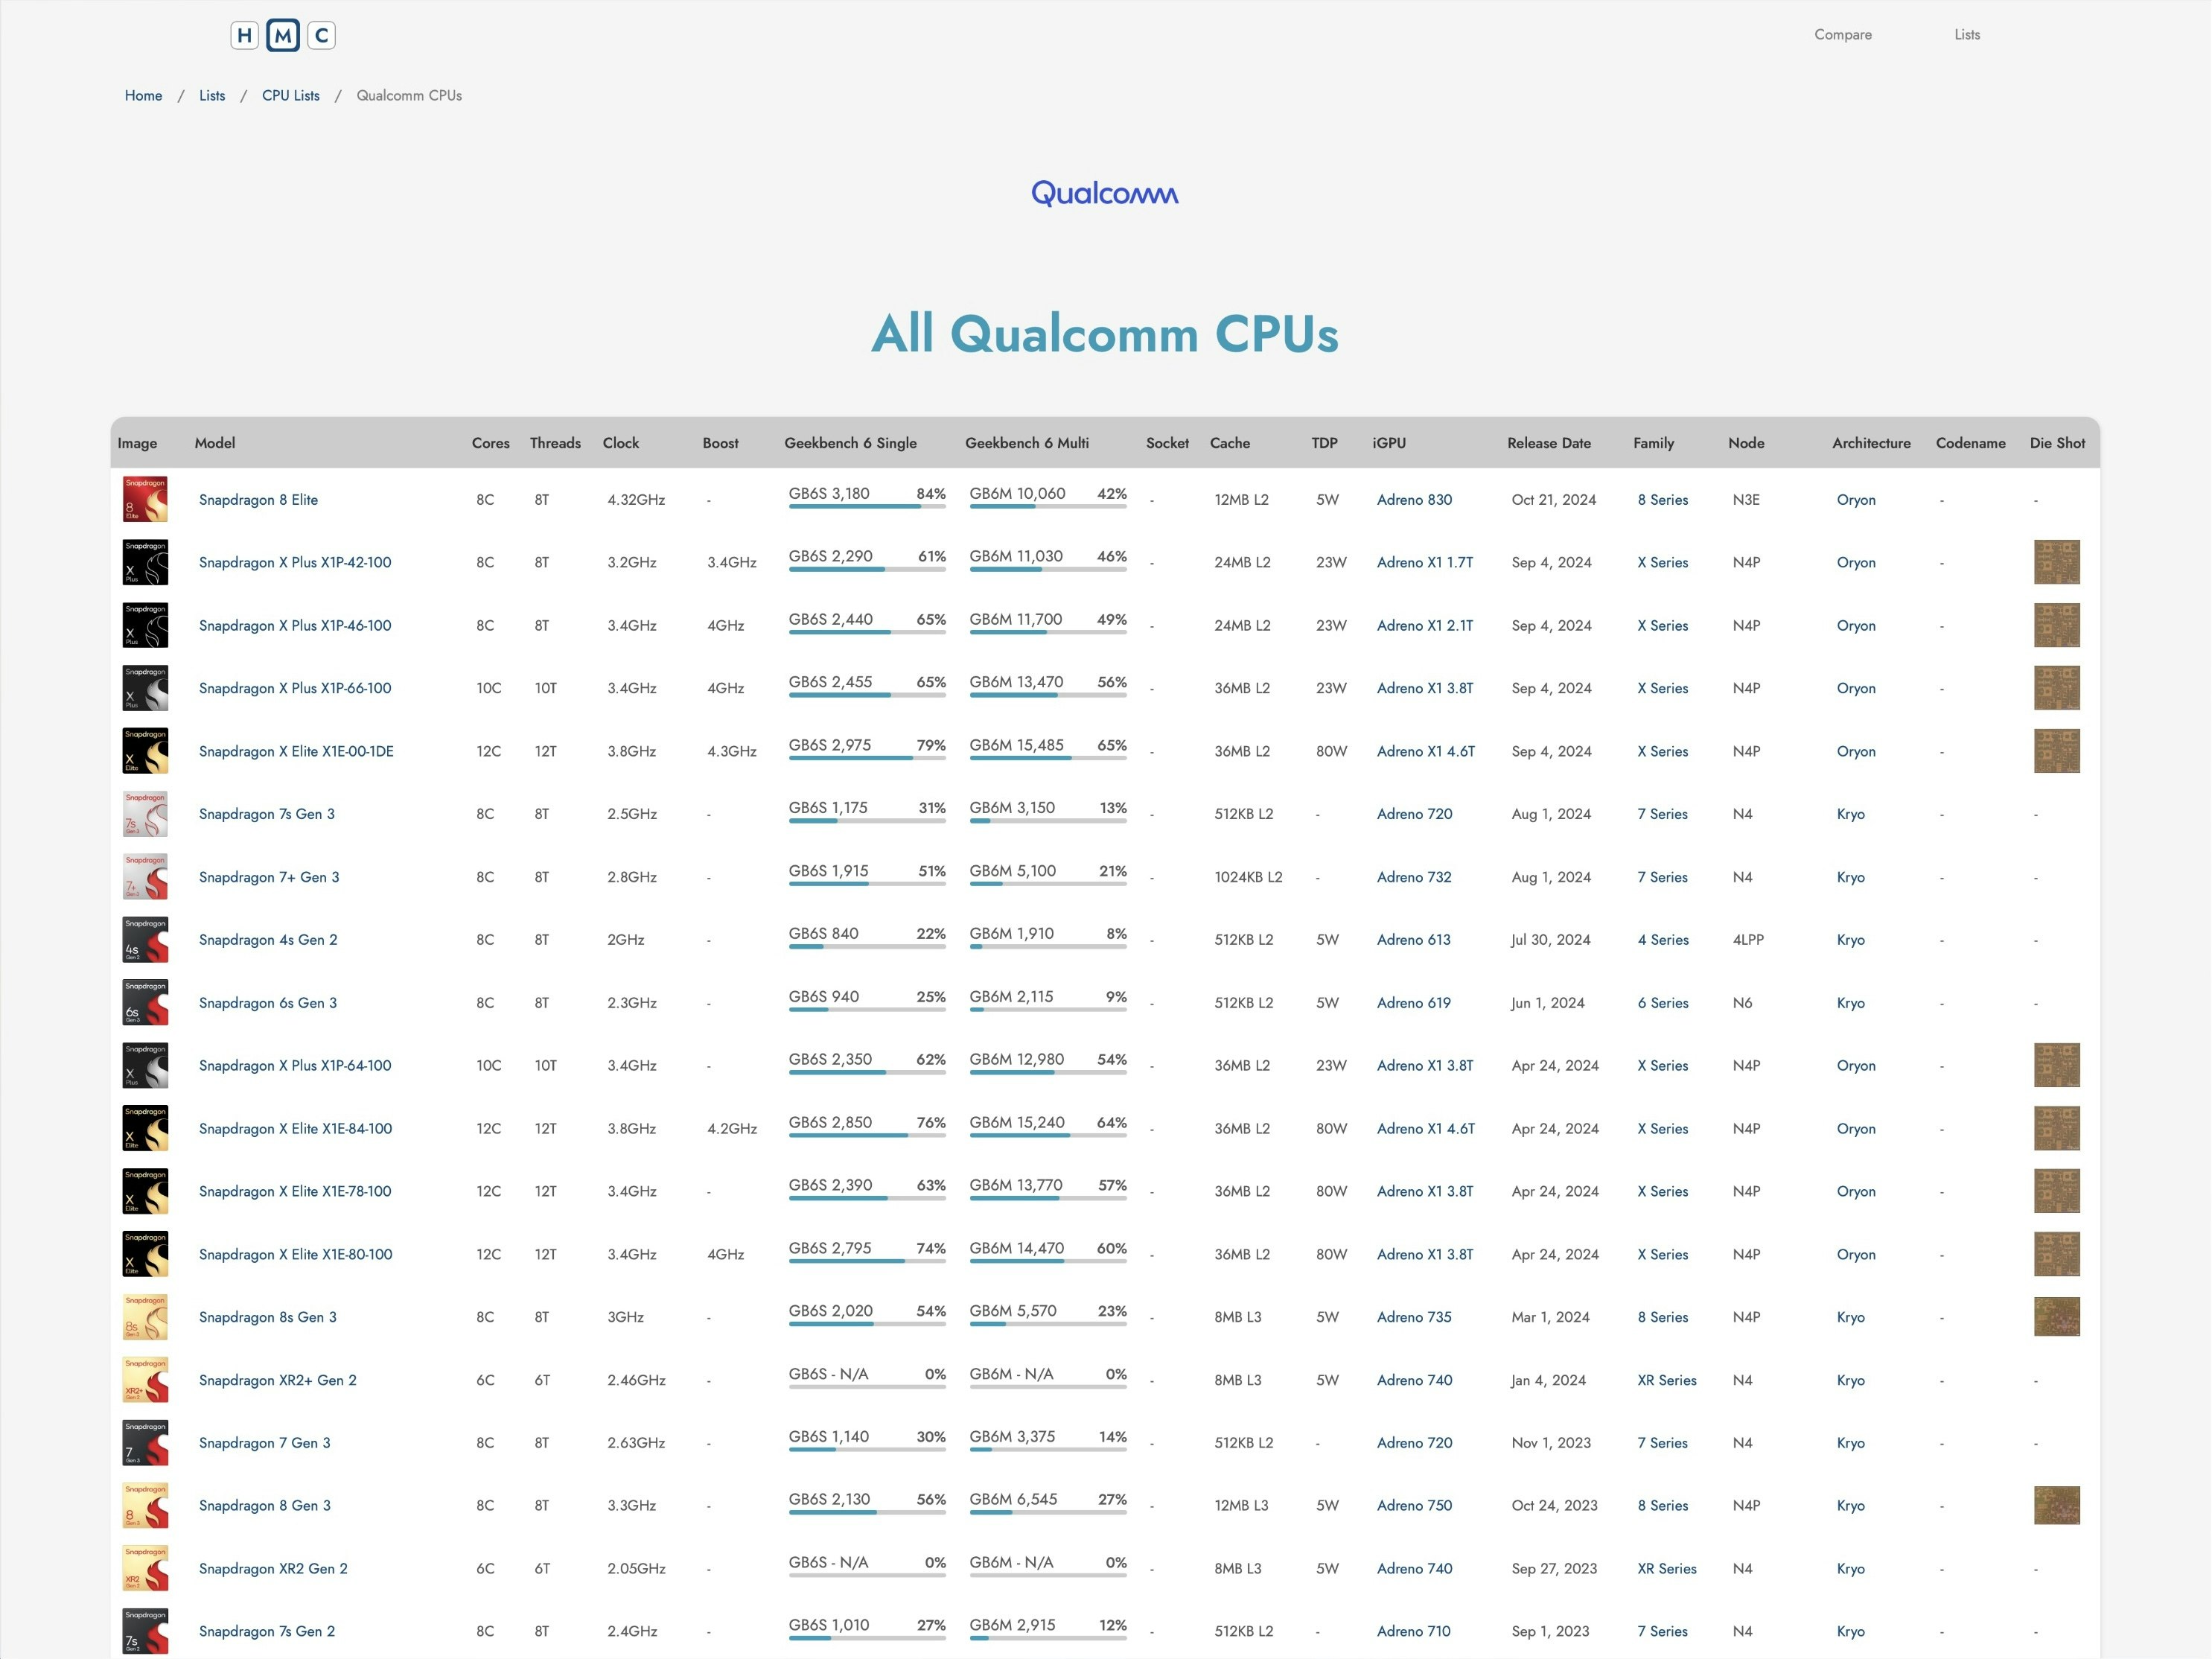Click the H logo icon

pyautogui.click(x=245, y=36)
